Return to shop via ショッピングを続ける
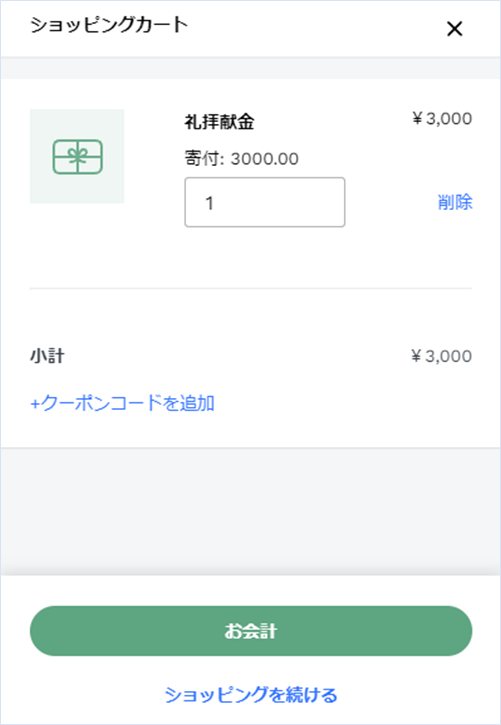 point(251,694)
